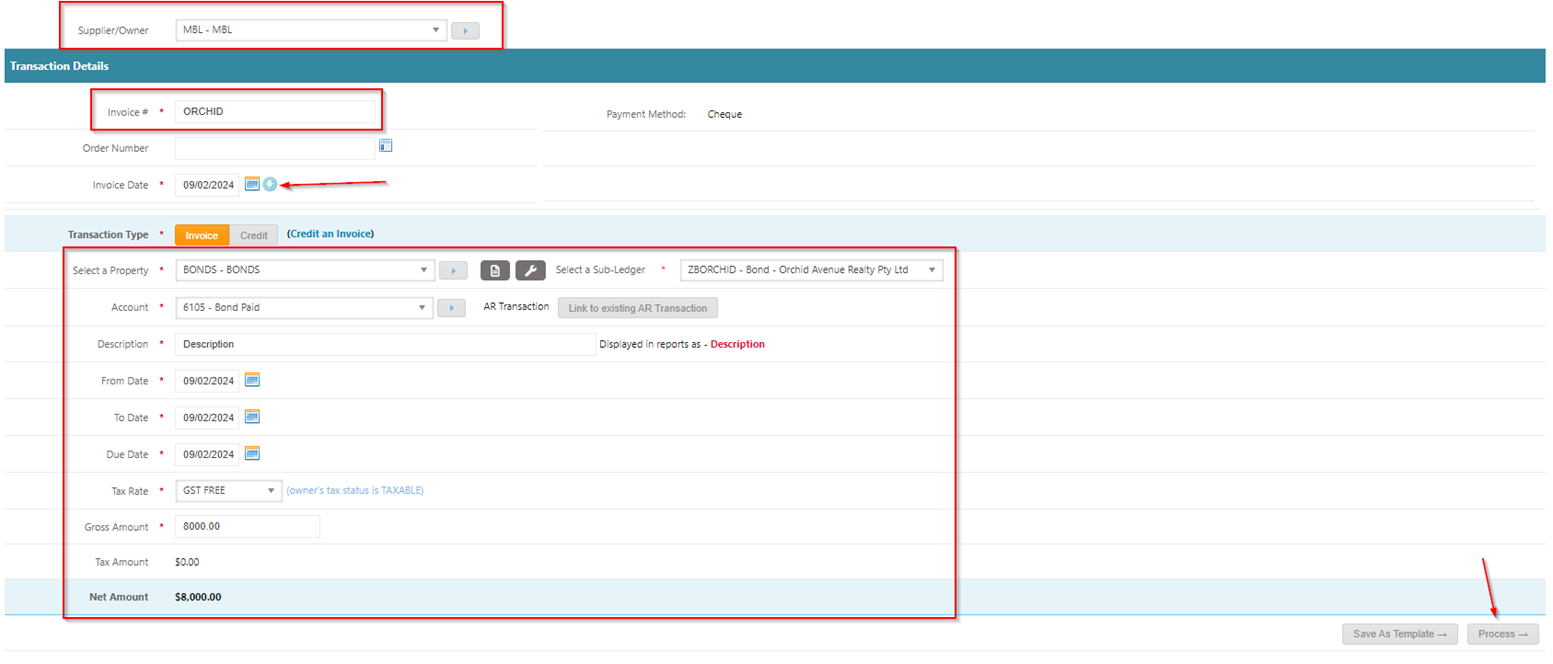Open the To Date calendar picker
Screen dimensions: 1553x664
tap(252, 417)
